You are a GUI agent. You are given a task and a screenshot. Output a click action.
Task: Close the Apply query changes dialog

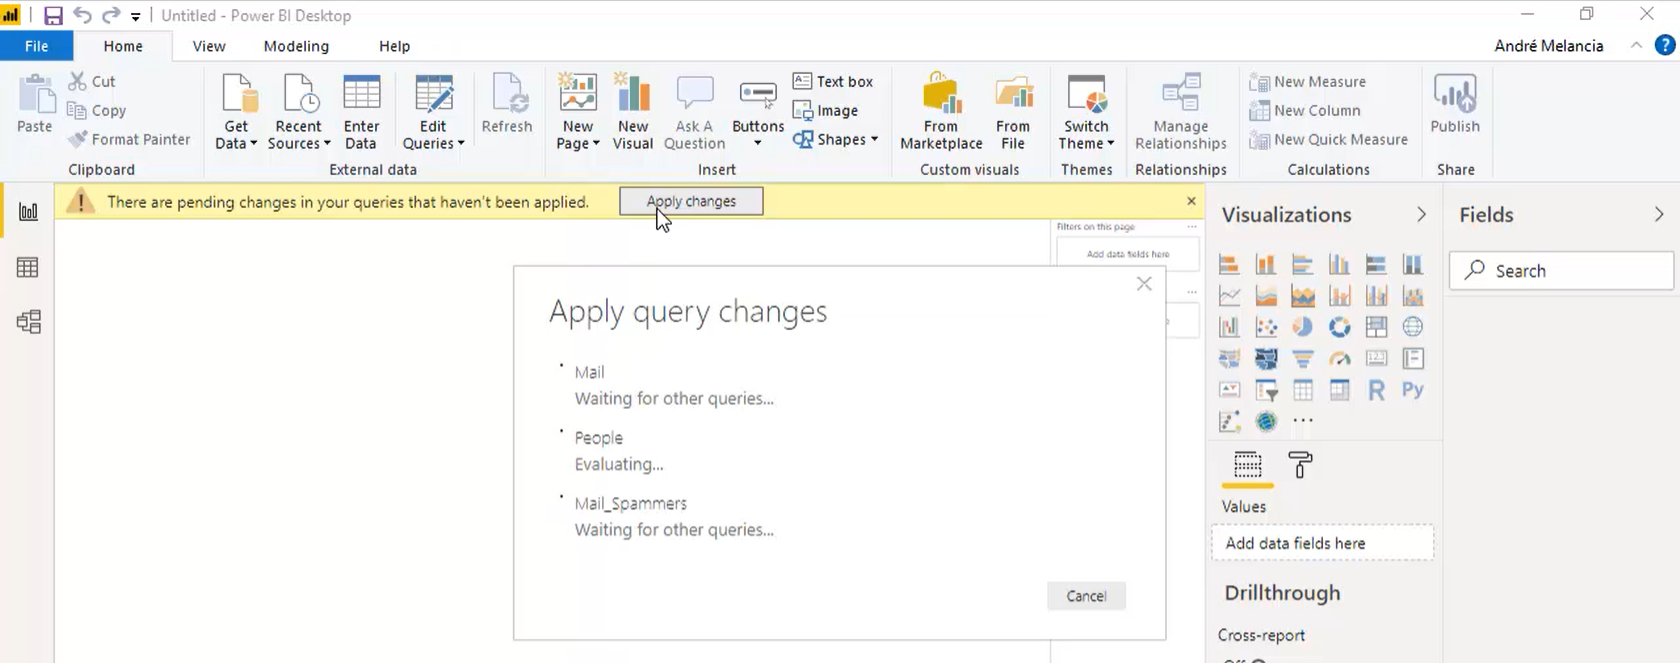coord(1144,284)
